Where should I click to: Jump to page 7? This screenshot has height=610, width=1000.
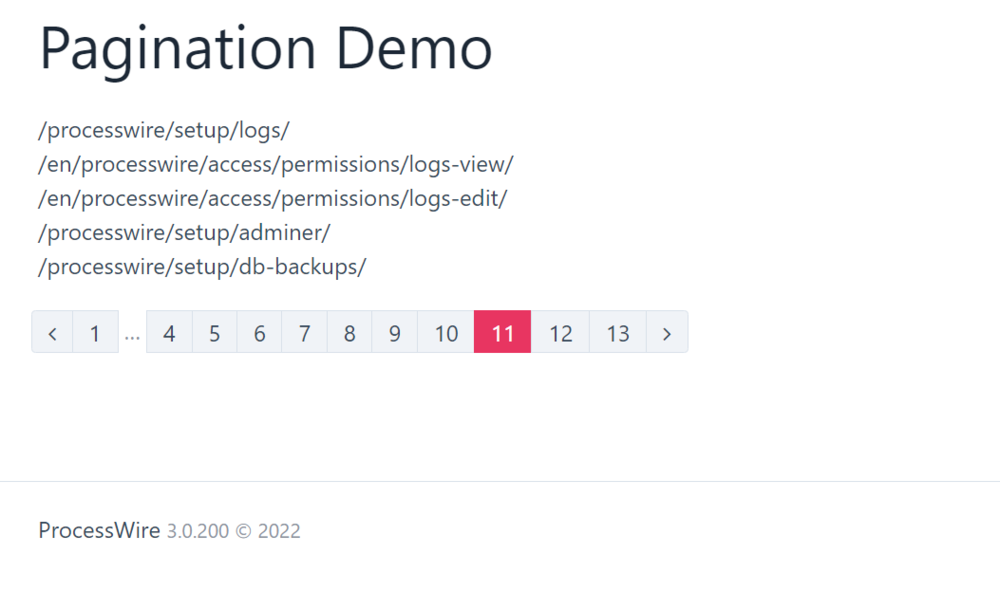click(304, 332)
